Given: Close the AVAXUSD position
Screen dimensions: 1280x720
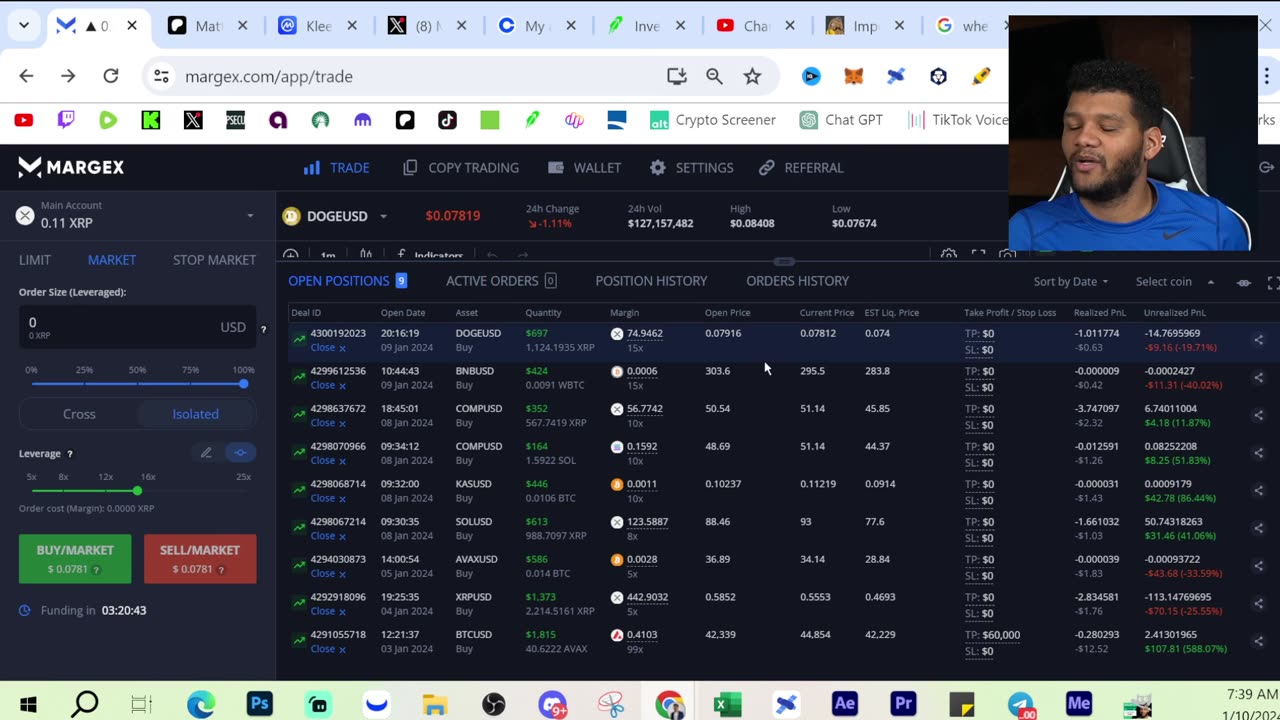Looking at the screenshot, I should click(328, 574).
